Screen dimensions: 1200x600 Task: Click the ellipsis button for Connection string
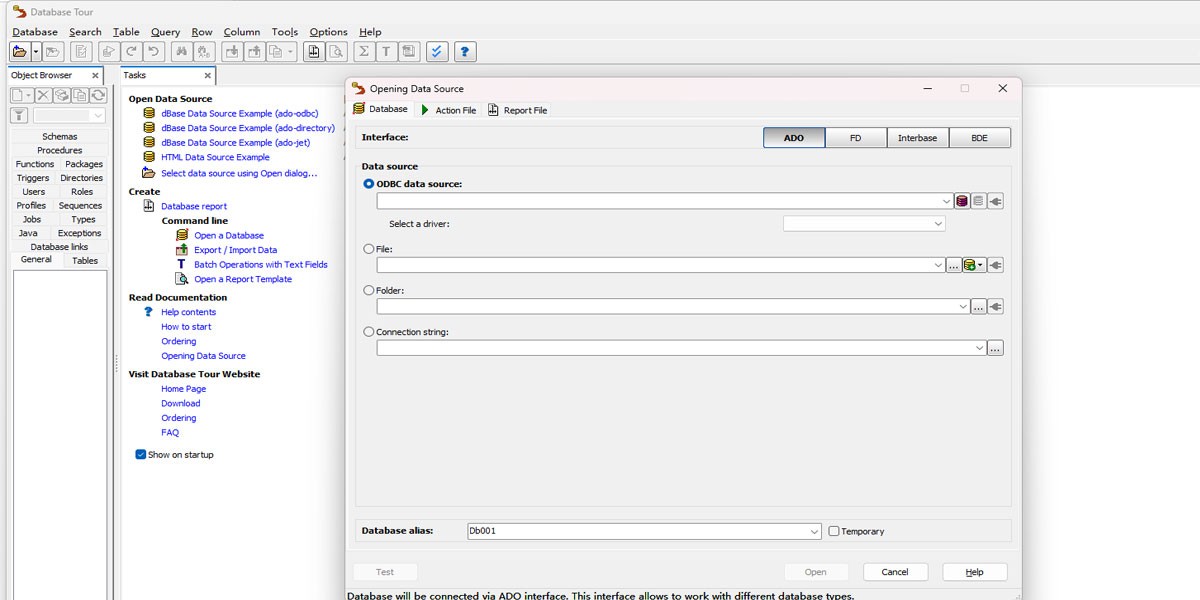(x=995, y=348)
